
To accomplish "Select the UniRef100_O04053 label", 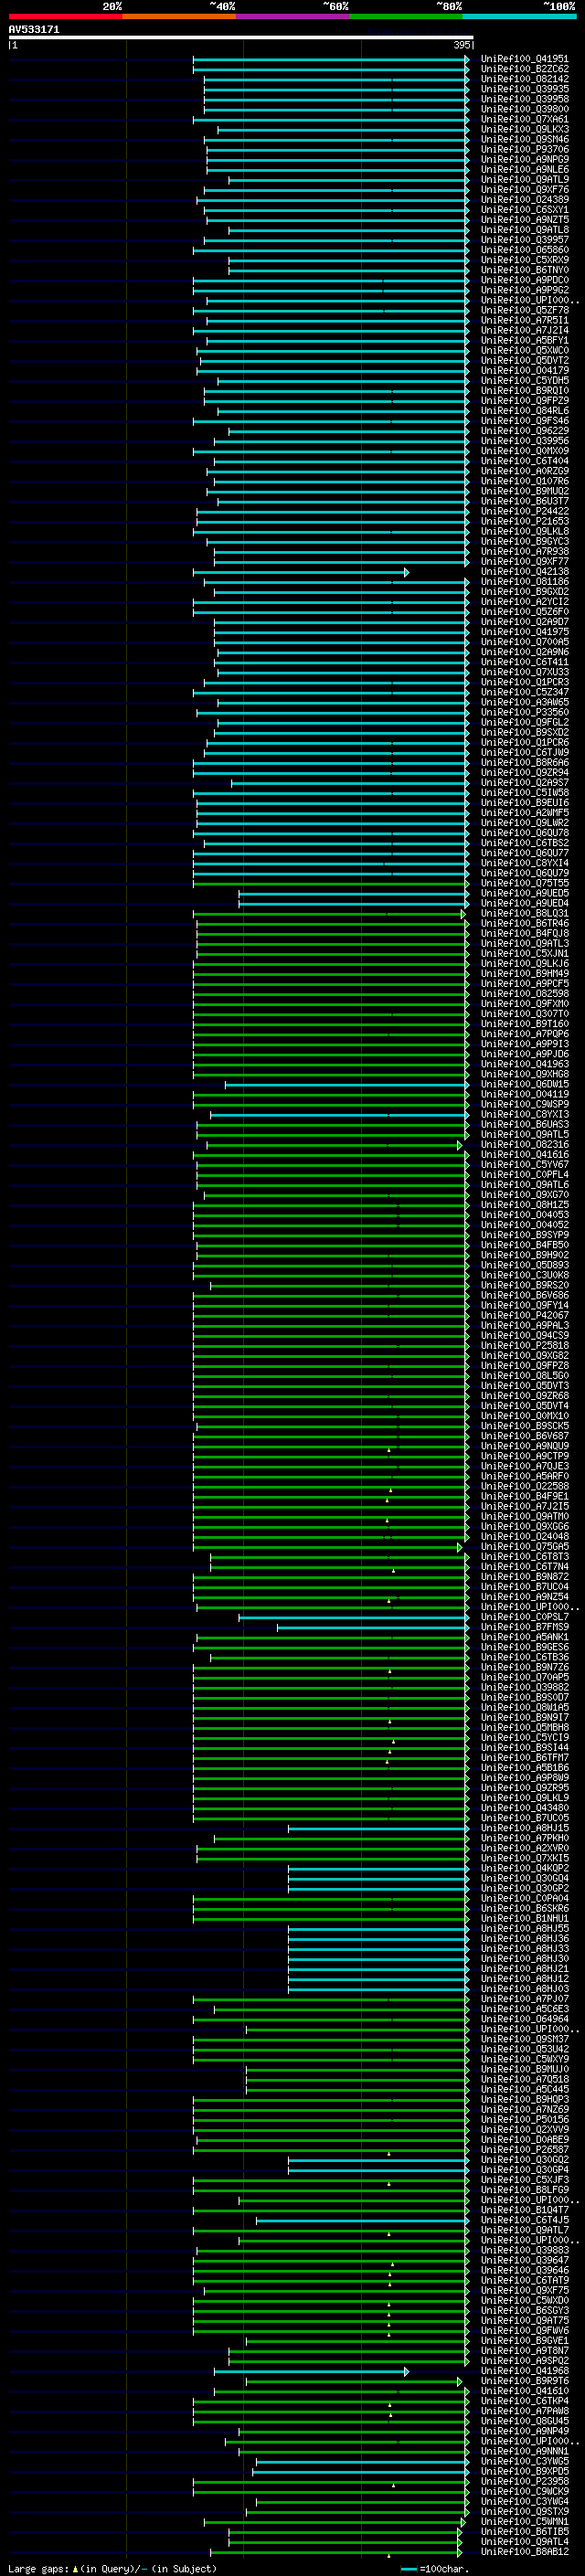I will point(524,1215).
